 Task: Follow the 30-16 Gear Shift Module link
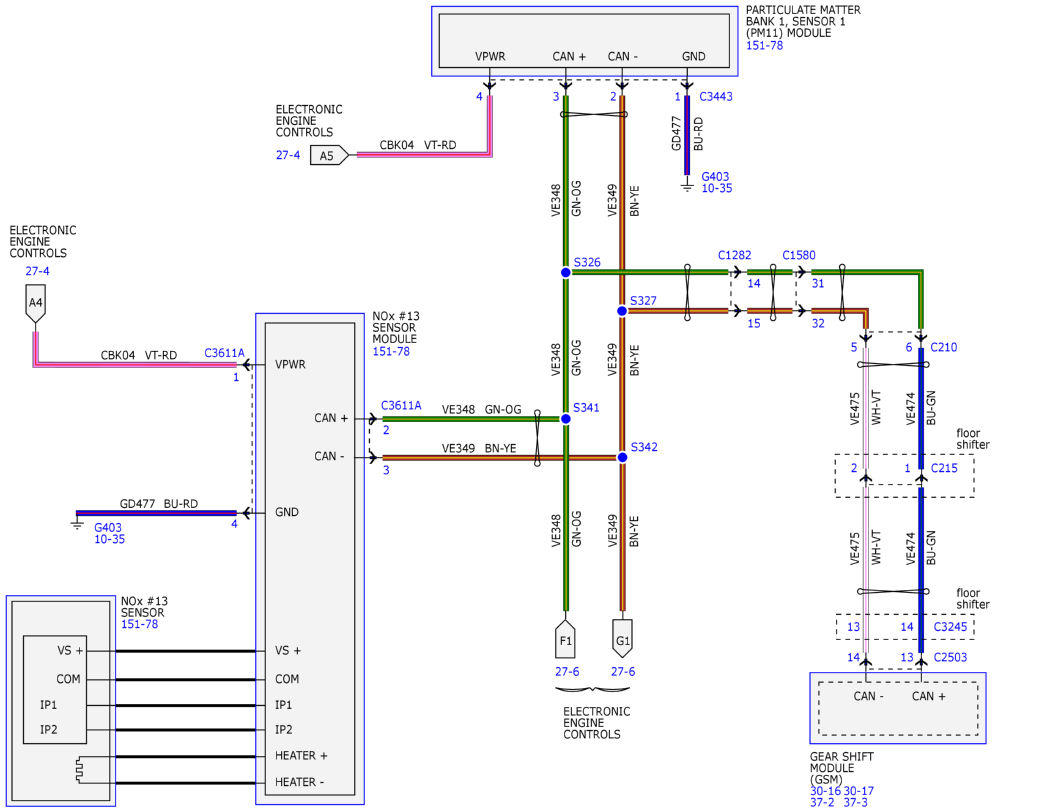pos(824,791)
